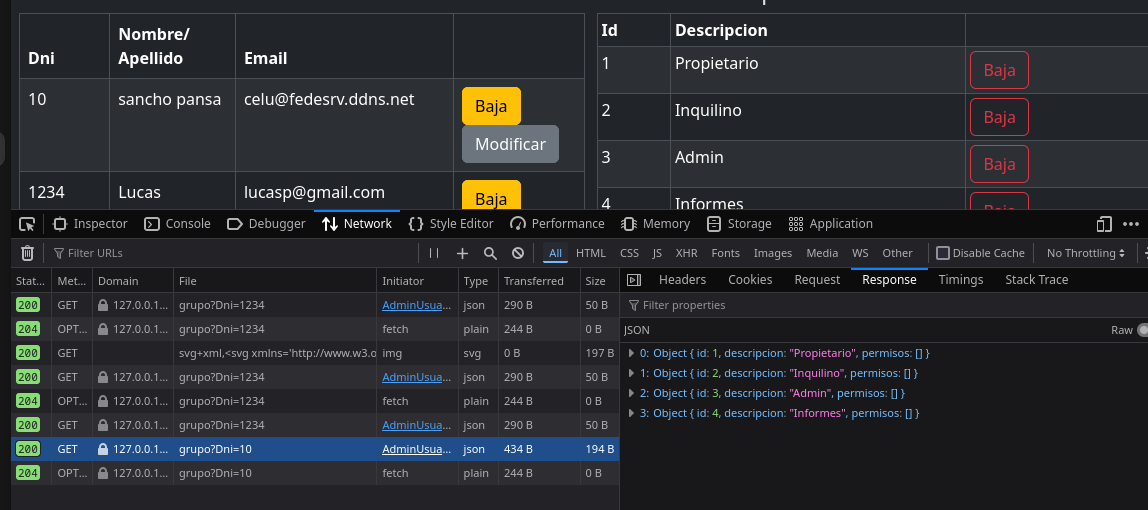The image size is (1148, 510).
Task: Clear network log with trash icon
Action: [28, 254]
